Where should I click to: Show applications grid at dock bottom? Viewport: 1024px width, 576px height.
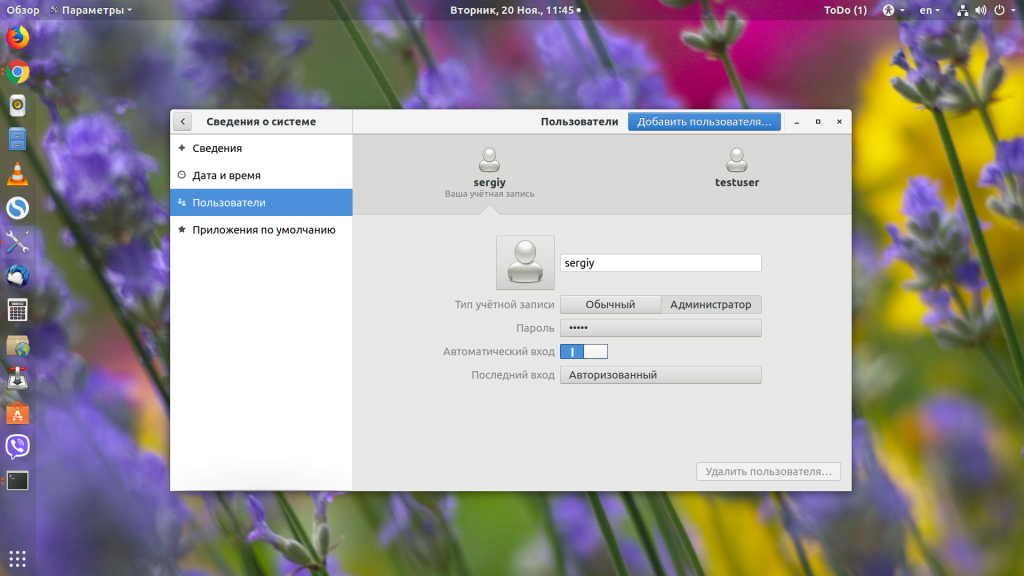tap(18, 559)
